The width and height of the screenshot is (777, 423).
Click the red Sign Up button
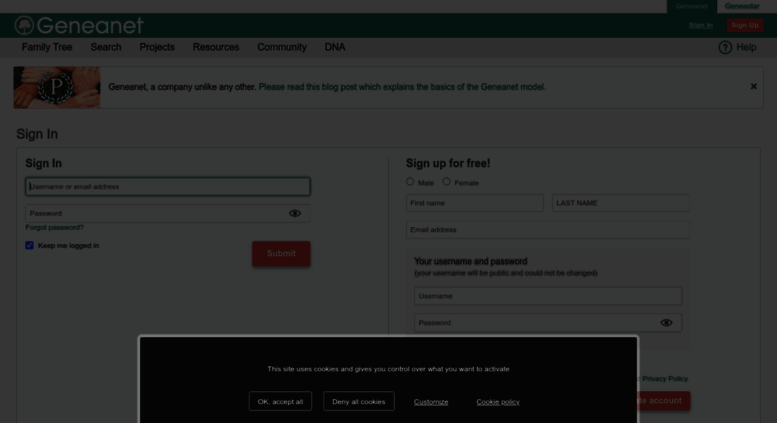tap(745, 25)
